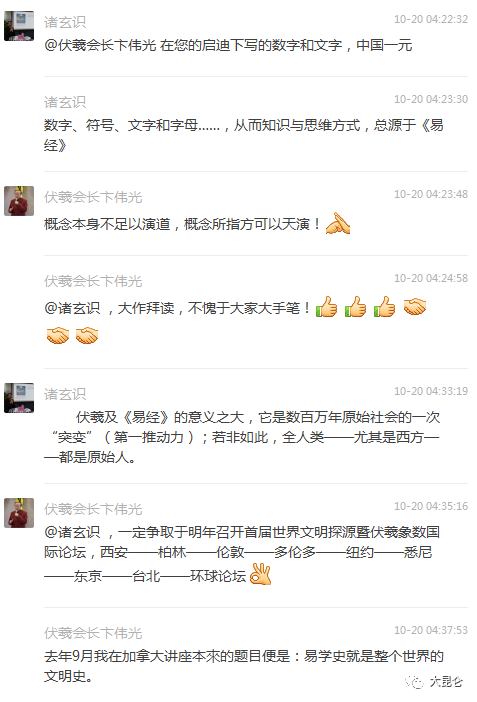Click timestamp 10-20 04:37:53
477x702 pixels.
[x=431, y=630]
